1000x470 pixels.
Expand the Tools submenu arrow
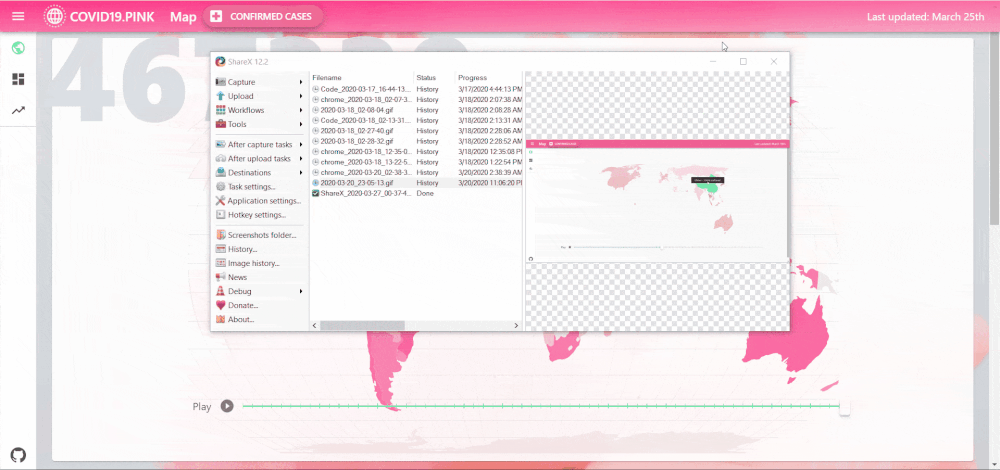point(301,124)
